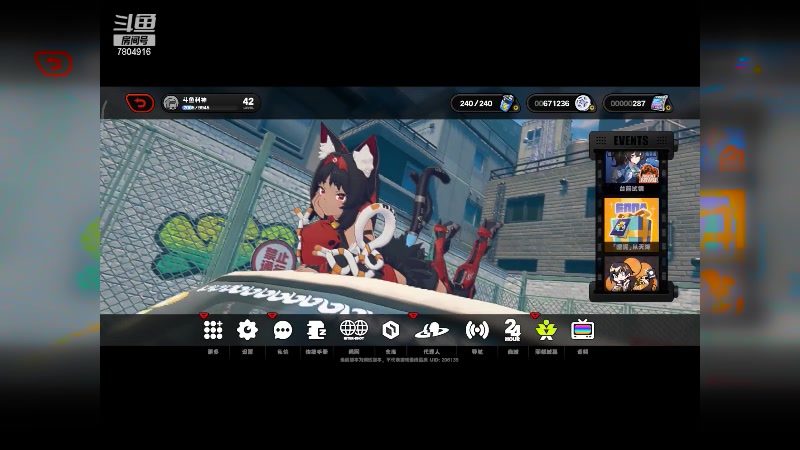Open the rainbow TV screen icon
Image resolution: width=800 pixels, height=450 pixels.
coord(583,330)
